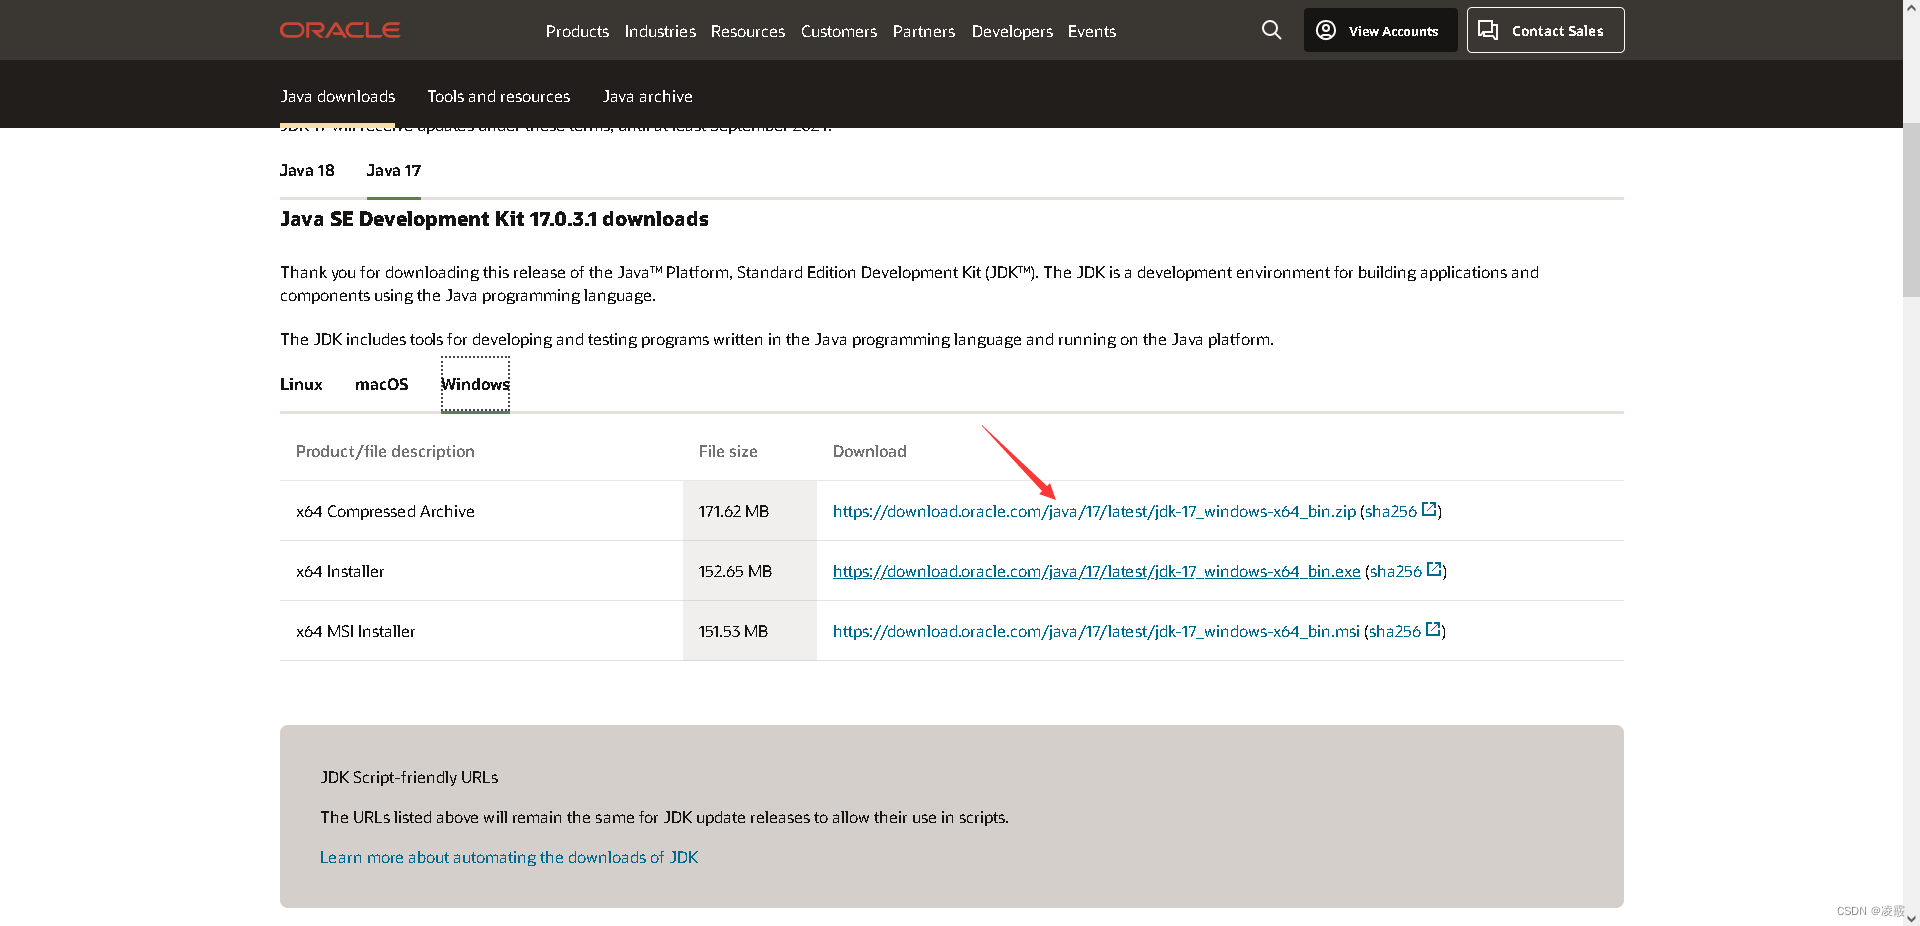This screenshot has width=1920, height=926.
Task: Open the Developers menu
Action: pyautogui.click(x=1012, y=31)
